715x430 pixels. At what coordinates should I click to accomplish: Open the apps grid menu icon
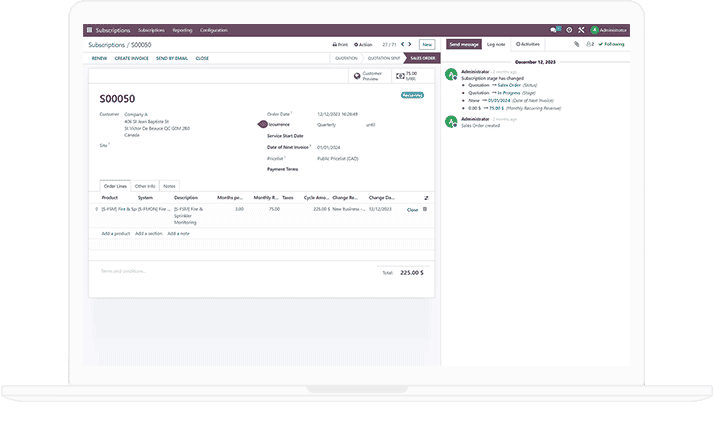pos(91,31)
